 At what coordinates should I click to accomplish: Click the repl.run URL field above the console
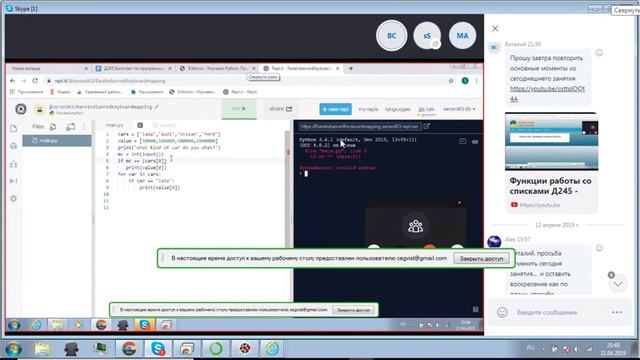[x=359, y=127]
